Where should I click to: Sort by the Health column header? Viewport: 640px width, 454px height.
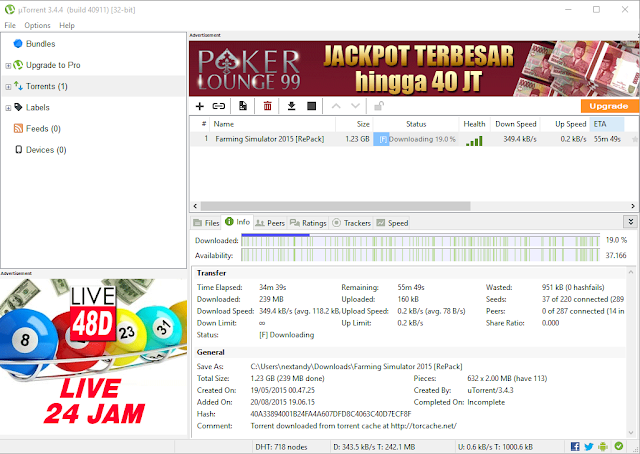coord(474,124)
